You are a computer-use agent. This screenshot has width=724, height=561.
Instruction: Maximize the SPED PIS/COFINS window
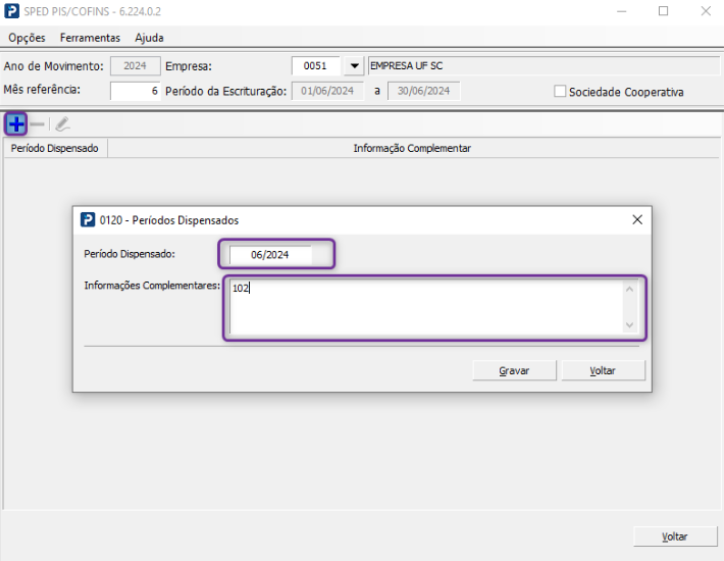point(664,11)
